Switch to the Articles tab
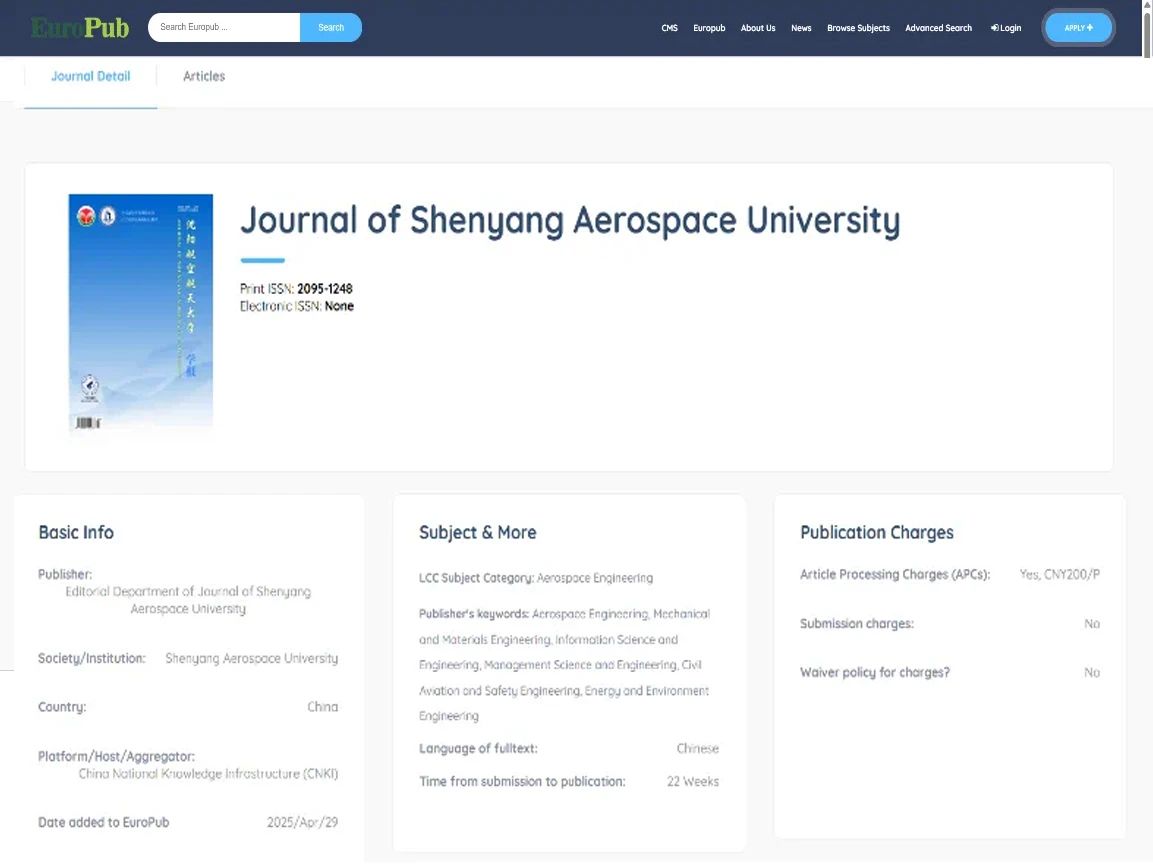Screen dimensions: 1153x864 pos(204,76)
